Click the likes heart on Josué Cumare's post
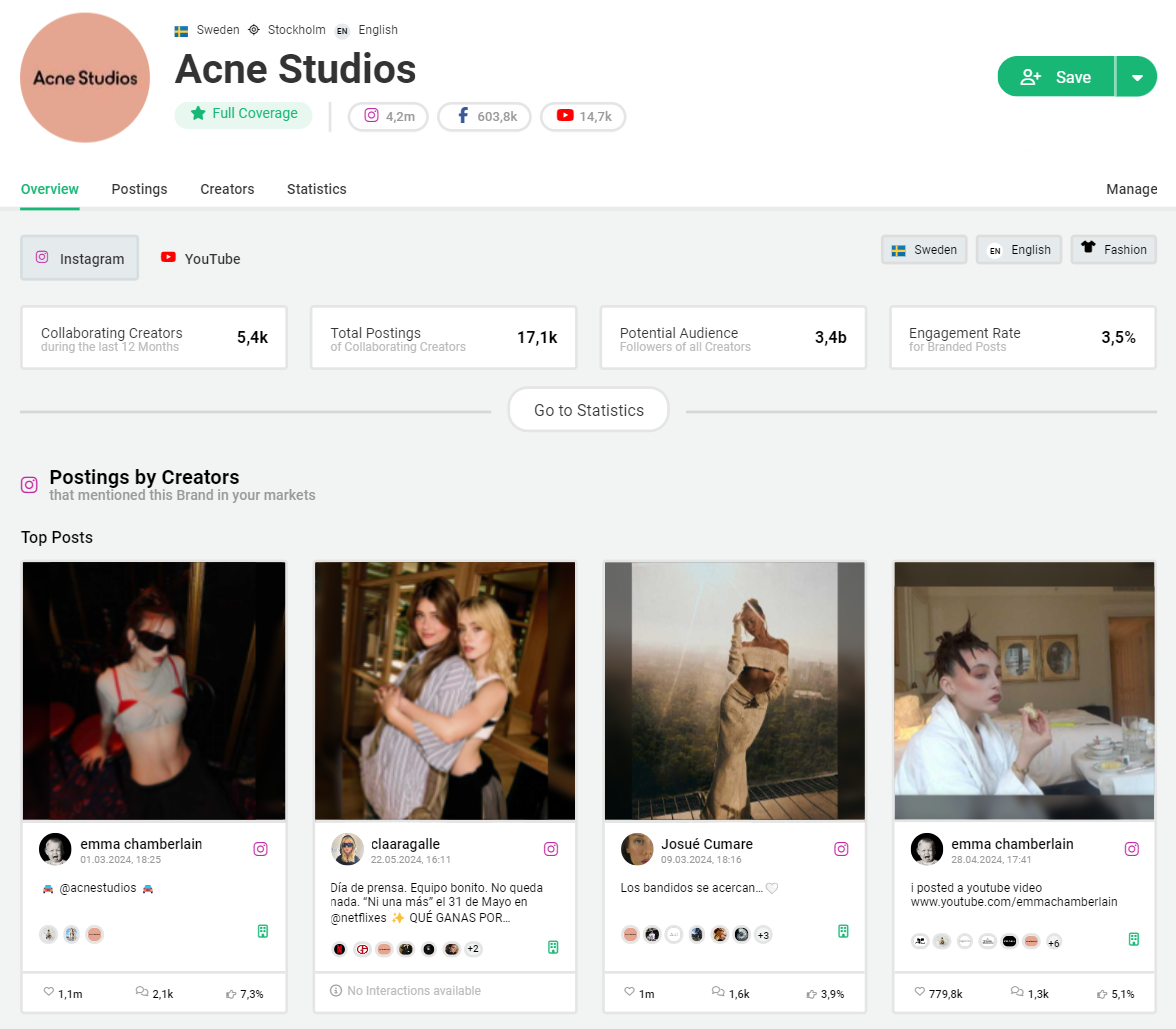Viewport: 1176px width, 1029px height. 629,993
